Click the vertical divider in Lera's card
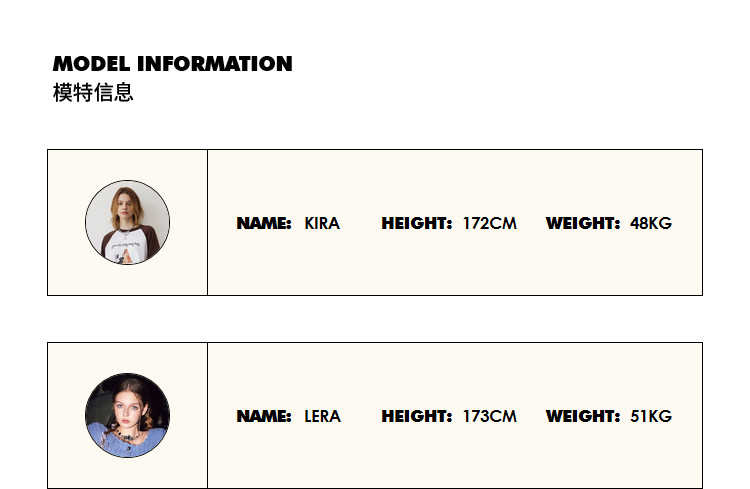 (207, 415)
